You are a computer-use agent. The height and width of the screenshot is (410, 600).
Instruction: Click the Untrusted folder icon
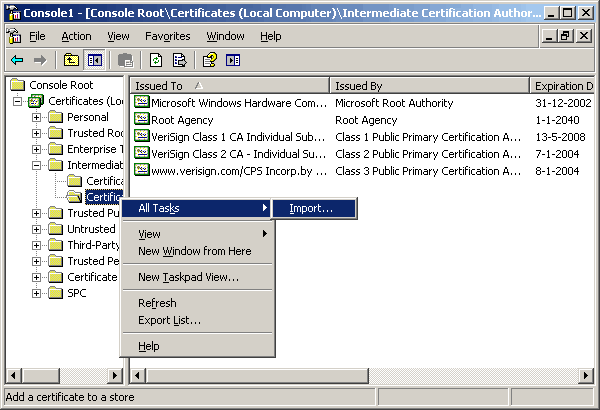coord(55,229)
